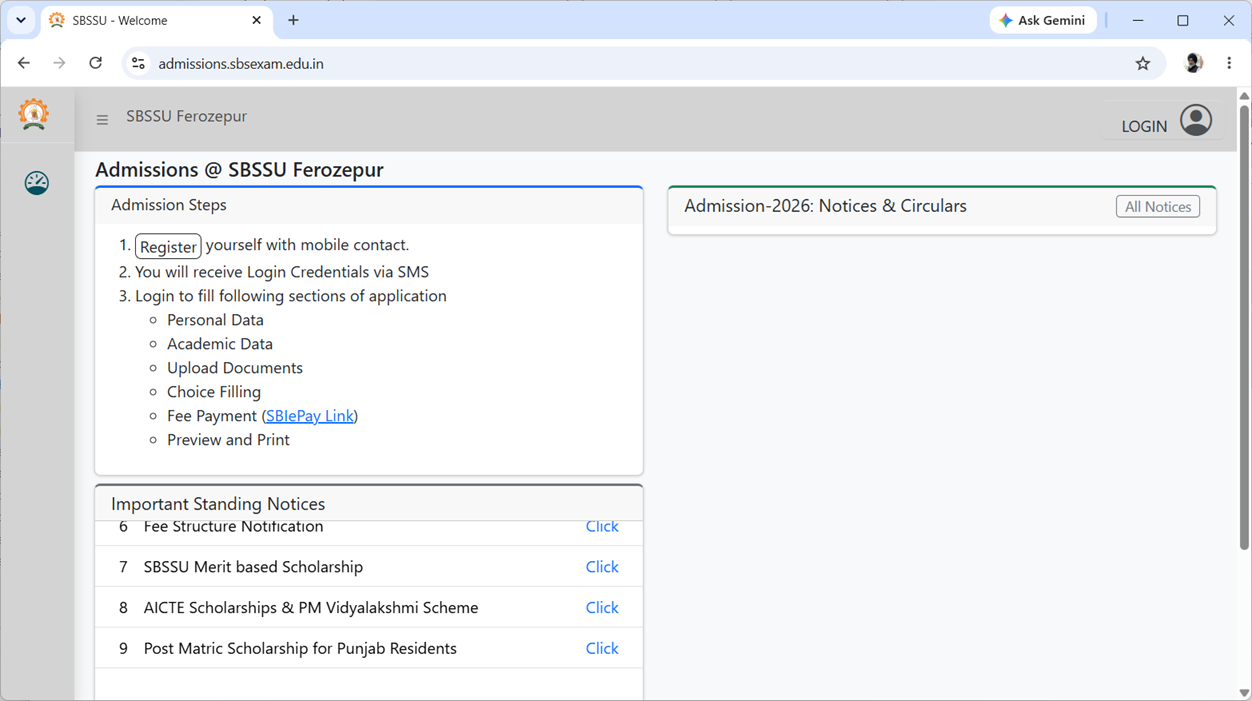This screenshot has width=1252, height=701.
Task: Click "Academic Data" list item
Action: click(x=220, y=344)
